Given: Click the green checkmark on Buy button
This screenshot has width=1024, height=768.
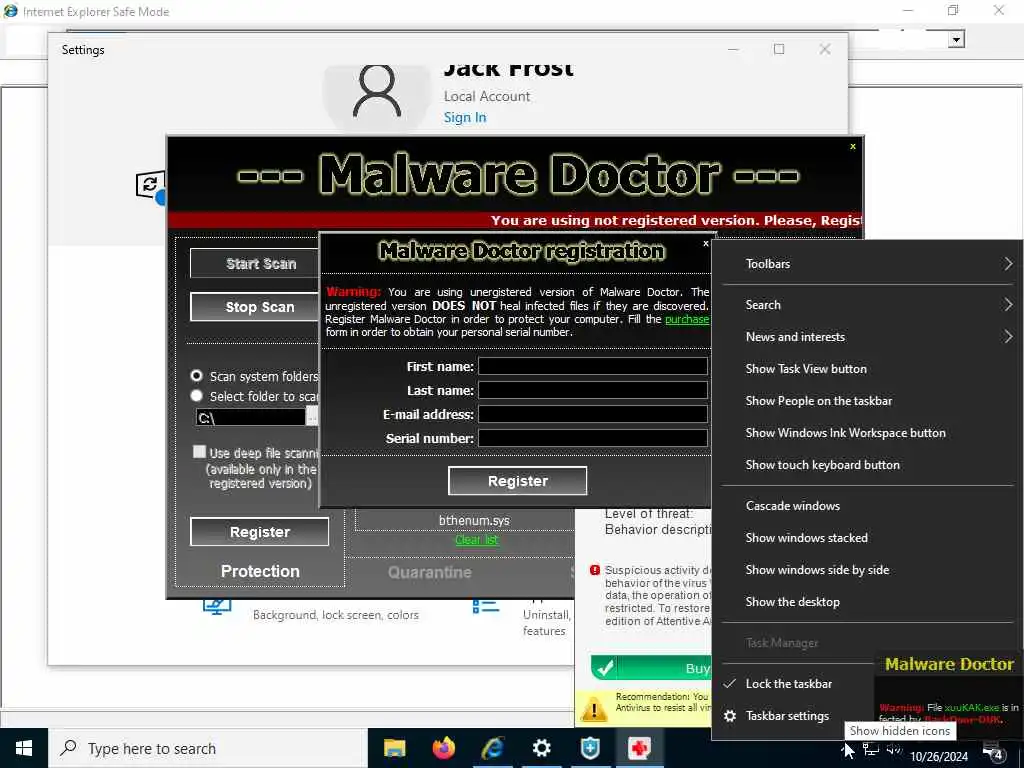Looking at the screenshot, I should [x=605, y=667].
